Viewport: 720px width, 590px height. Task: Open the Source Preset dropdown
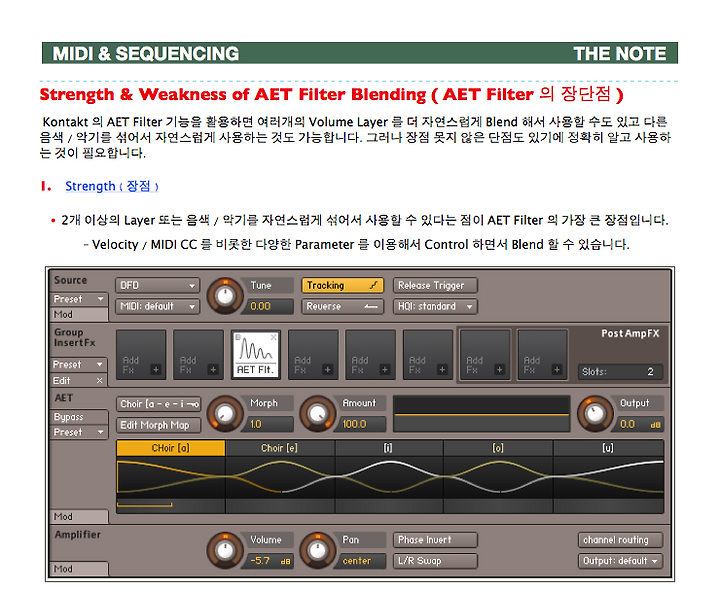coord(79,299)
